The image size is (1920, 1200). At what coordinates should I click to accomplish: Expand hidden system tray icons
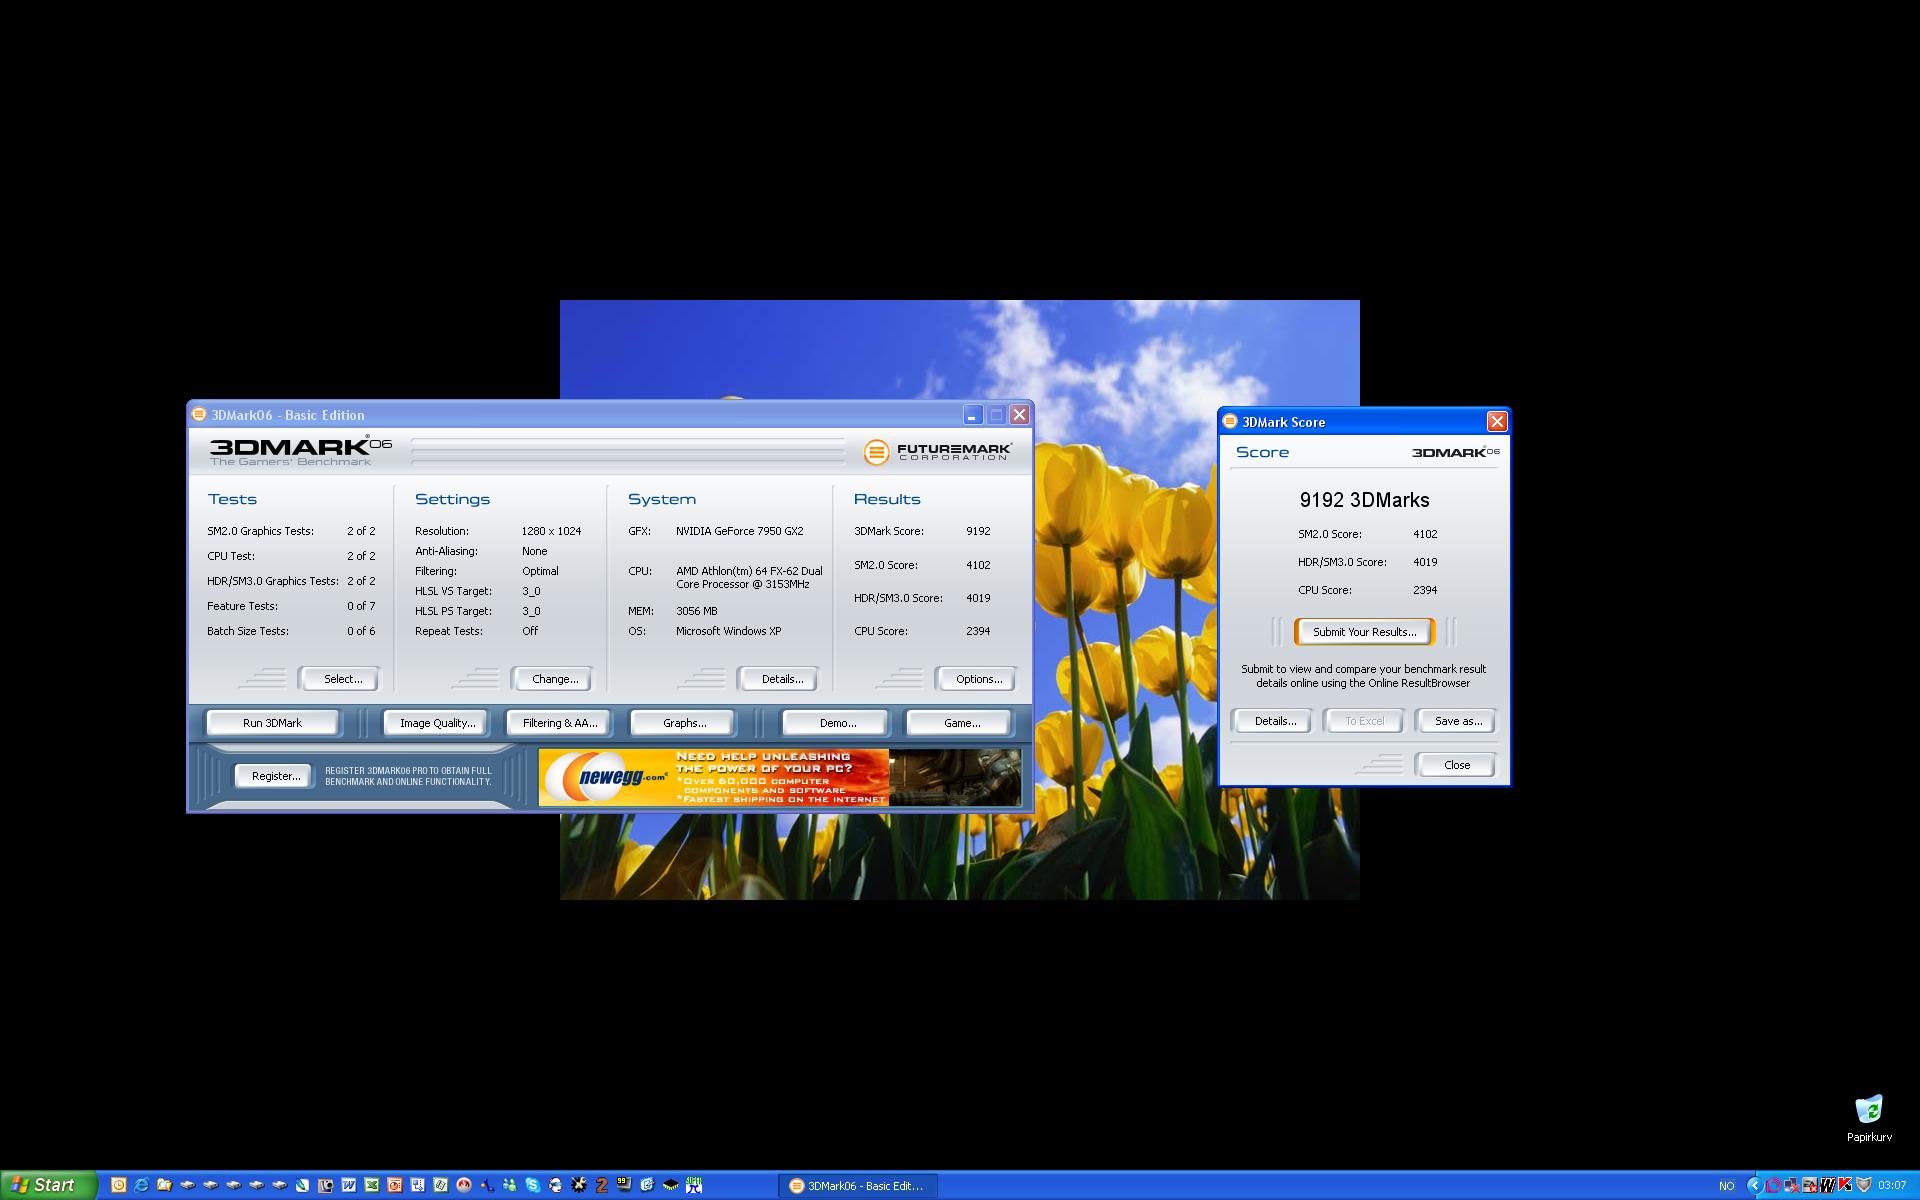tap(1756, 1185)
